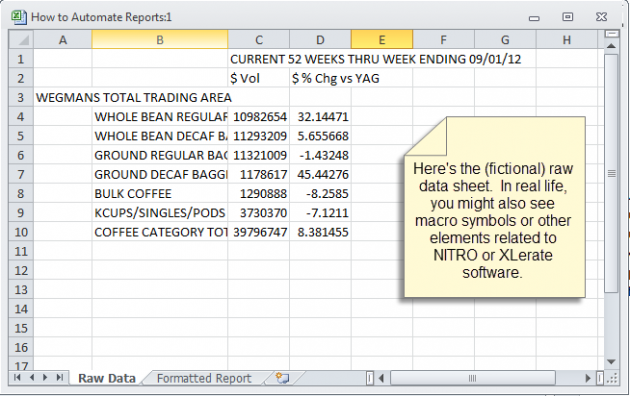Click the yellow raw data sheet note

[x=495, y=207]
